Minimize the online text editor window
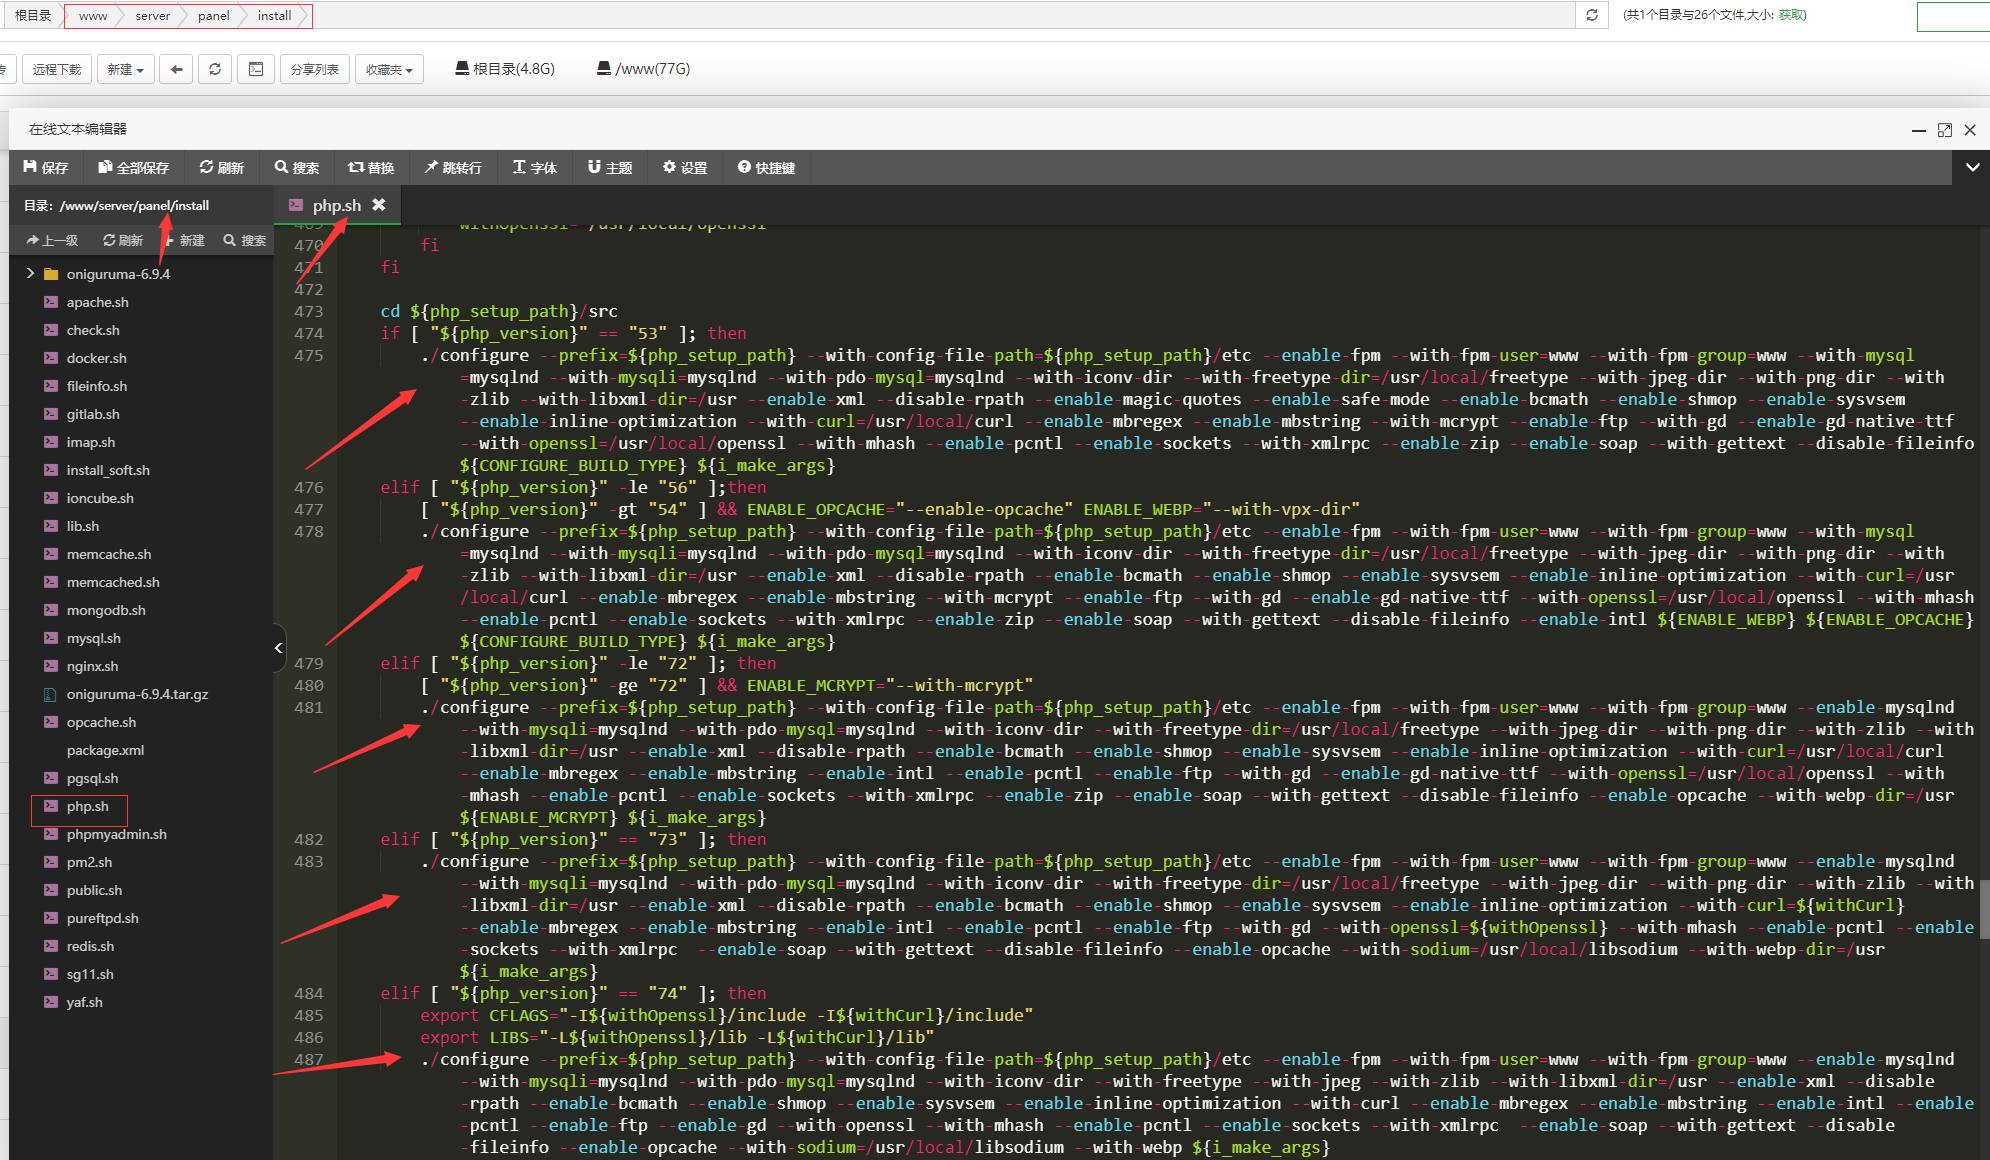Image resolution: width=1990 pixels, height=1160 pixels. coord(1919,130)
